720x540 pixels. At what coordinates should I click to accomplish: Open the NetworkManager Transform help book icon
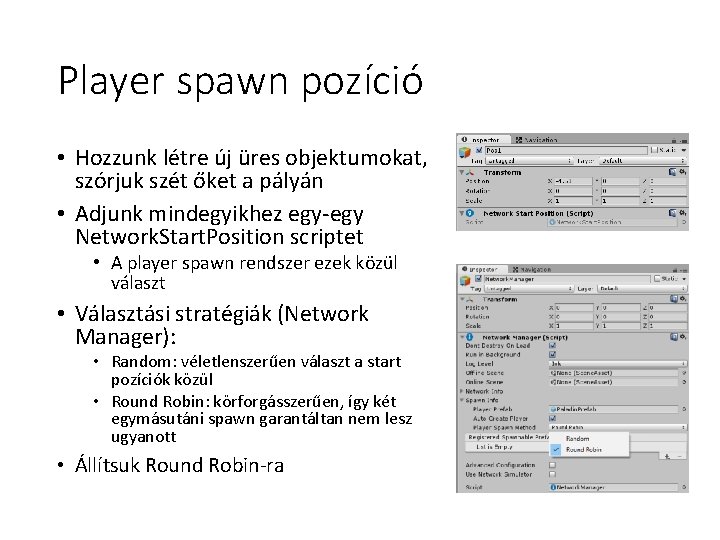coord(674,299)
